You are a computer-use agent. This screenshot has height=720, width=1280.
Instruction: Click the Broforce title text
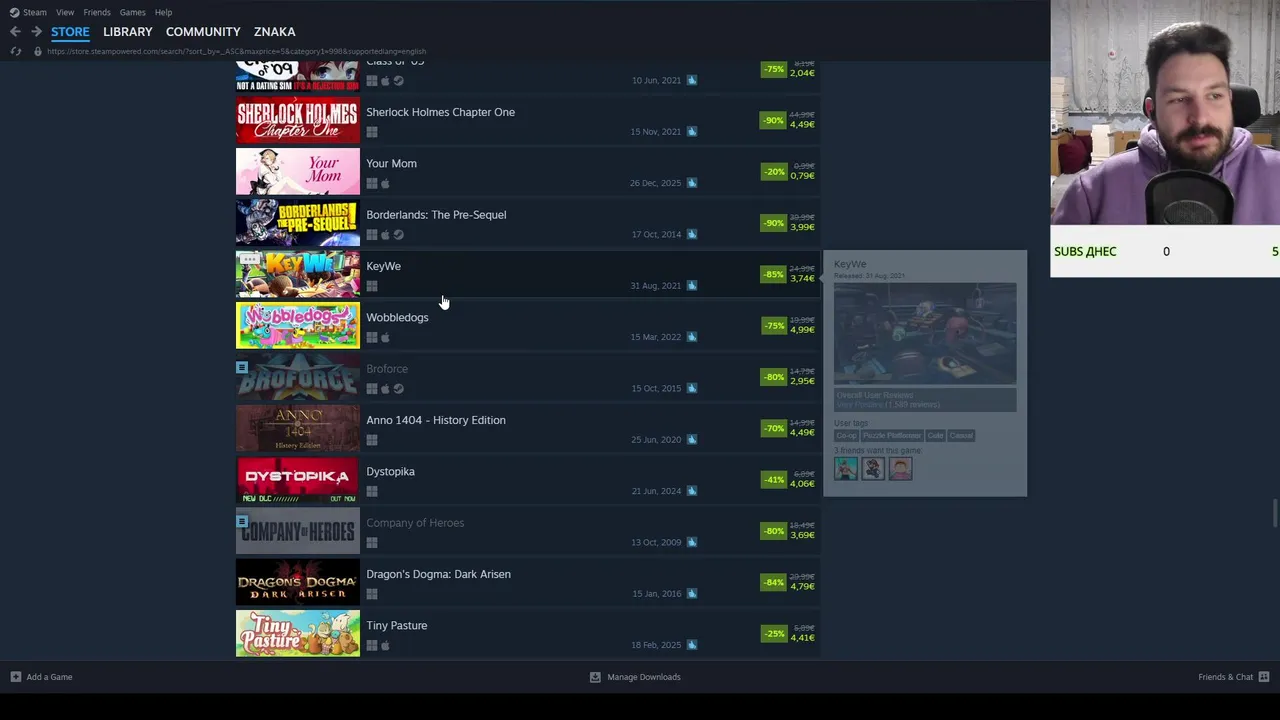coord(387,369)
